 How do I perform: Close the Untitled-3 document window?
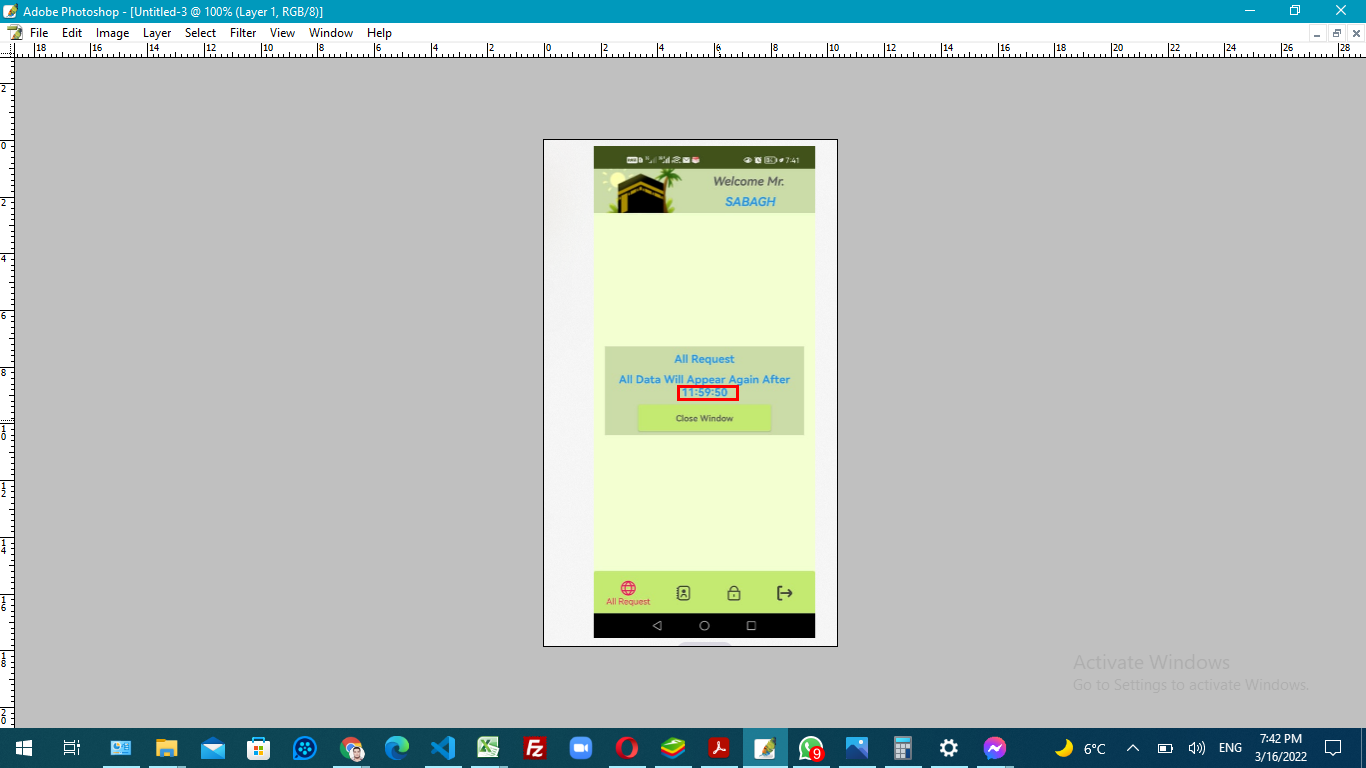click(1355, 33)
